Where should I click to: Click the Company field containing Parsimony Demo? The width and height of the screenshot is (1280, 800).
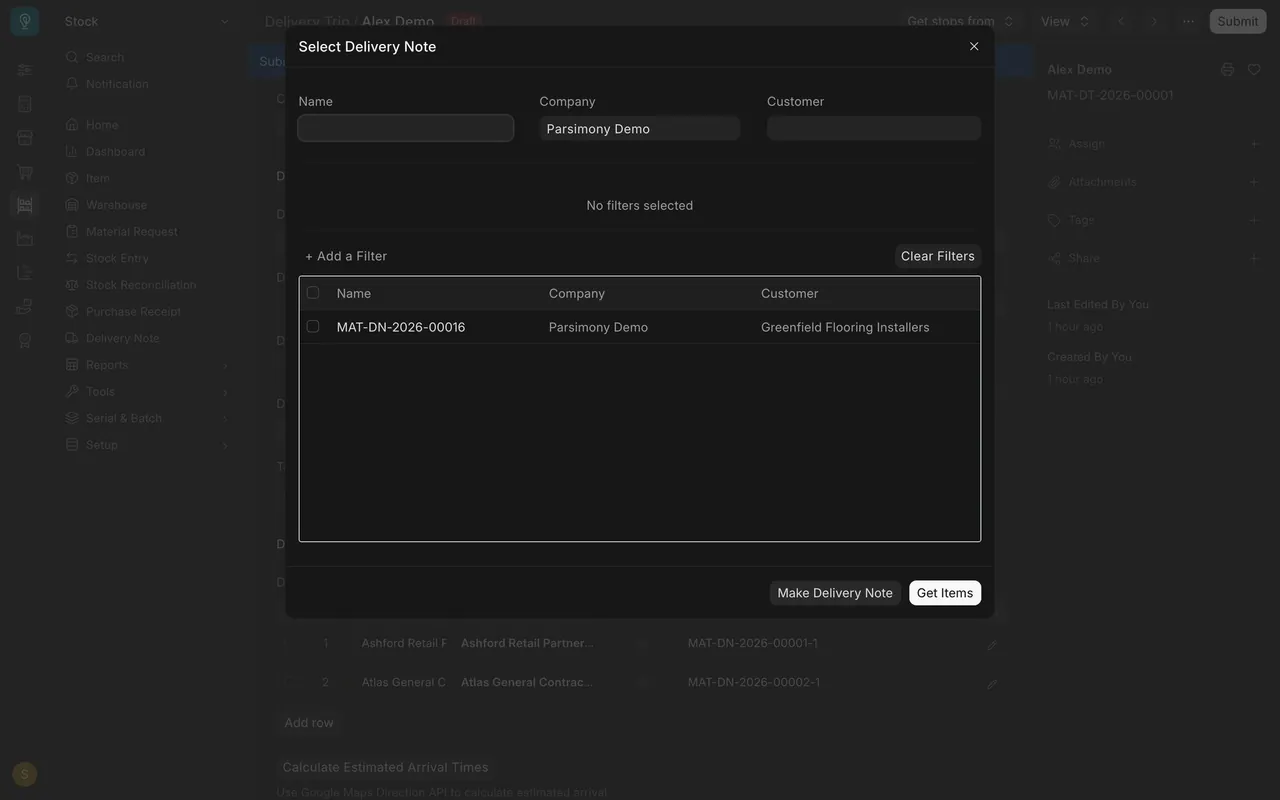click(x=640, y=128)
